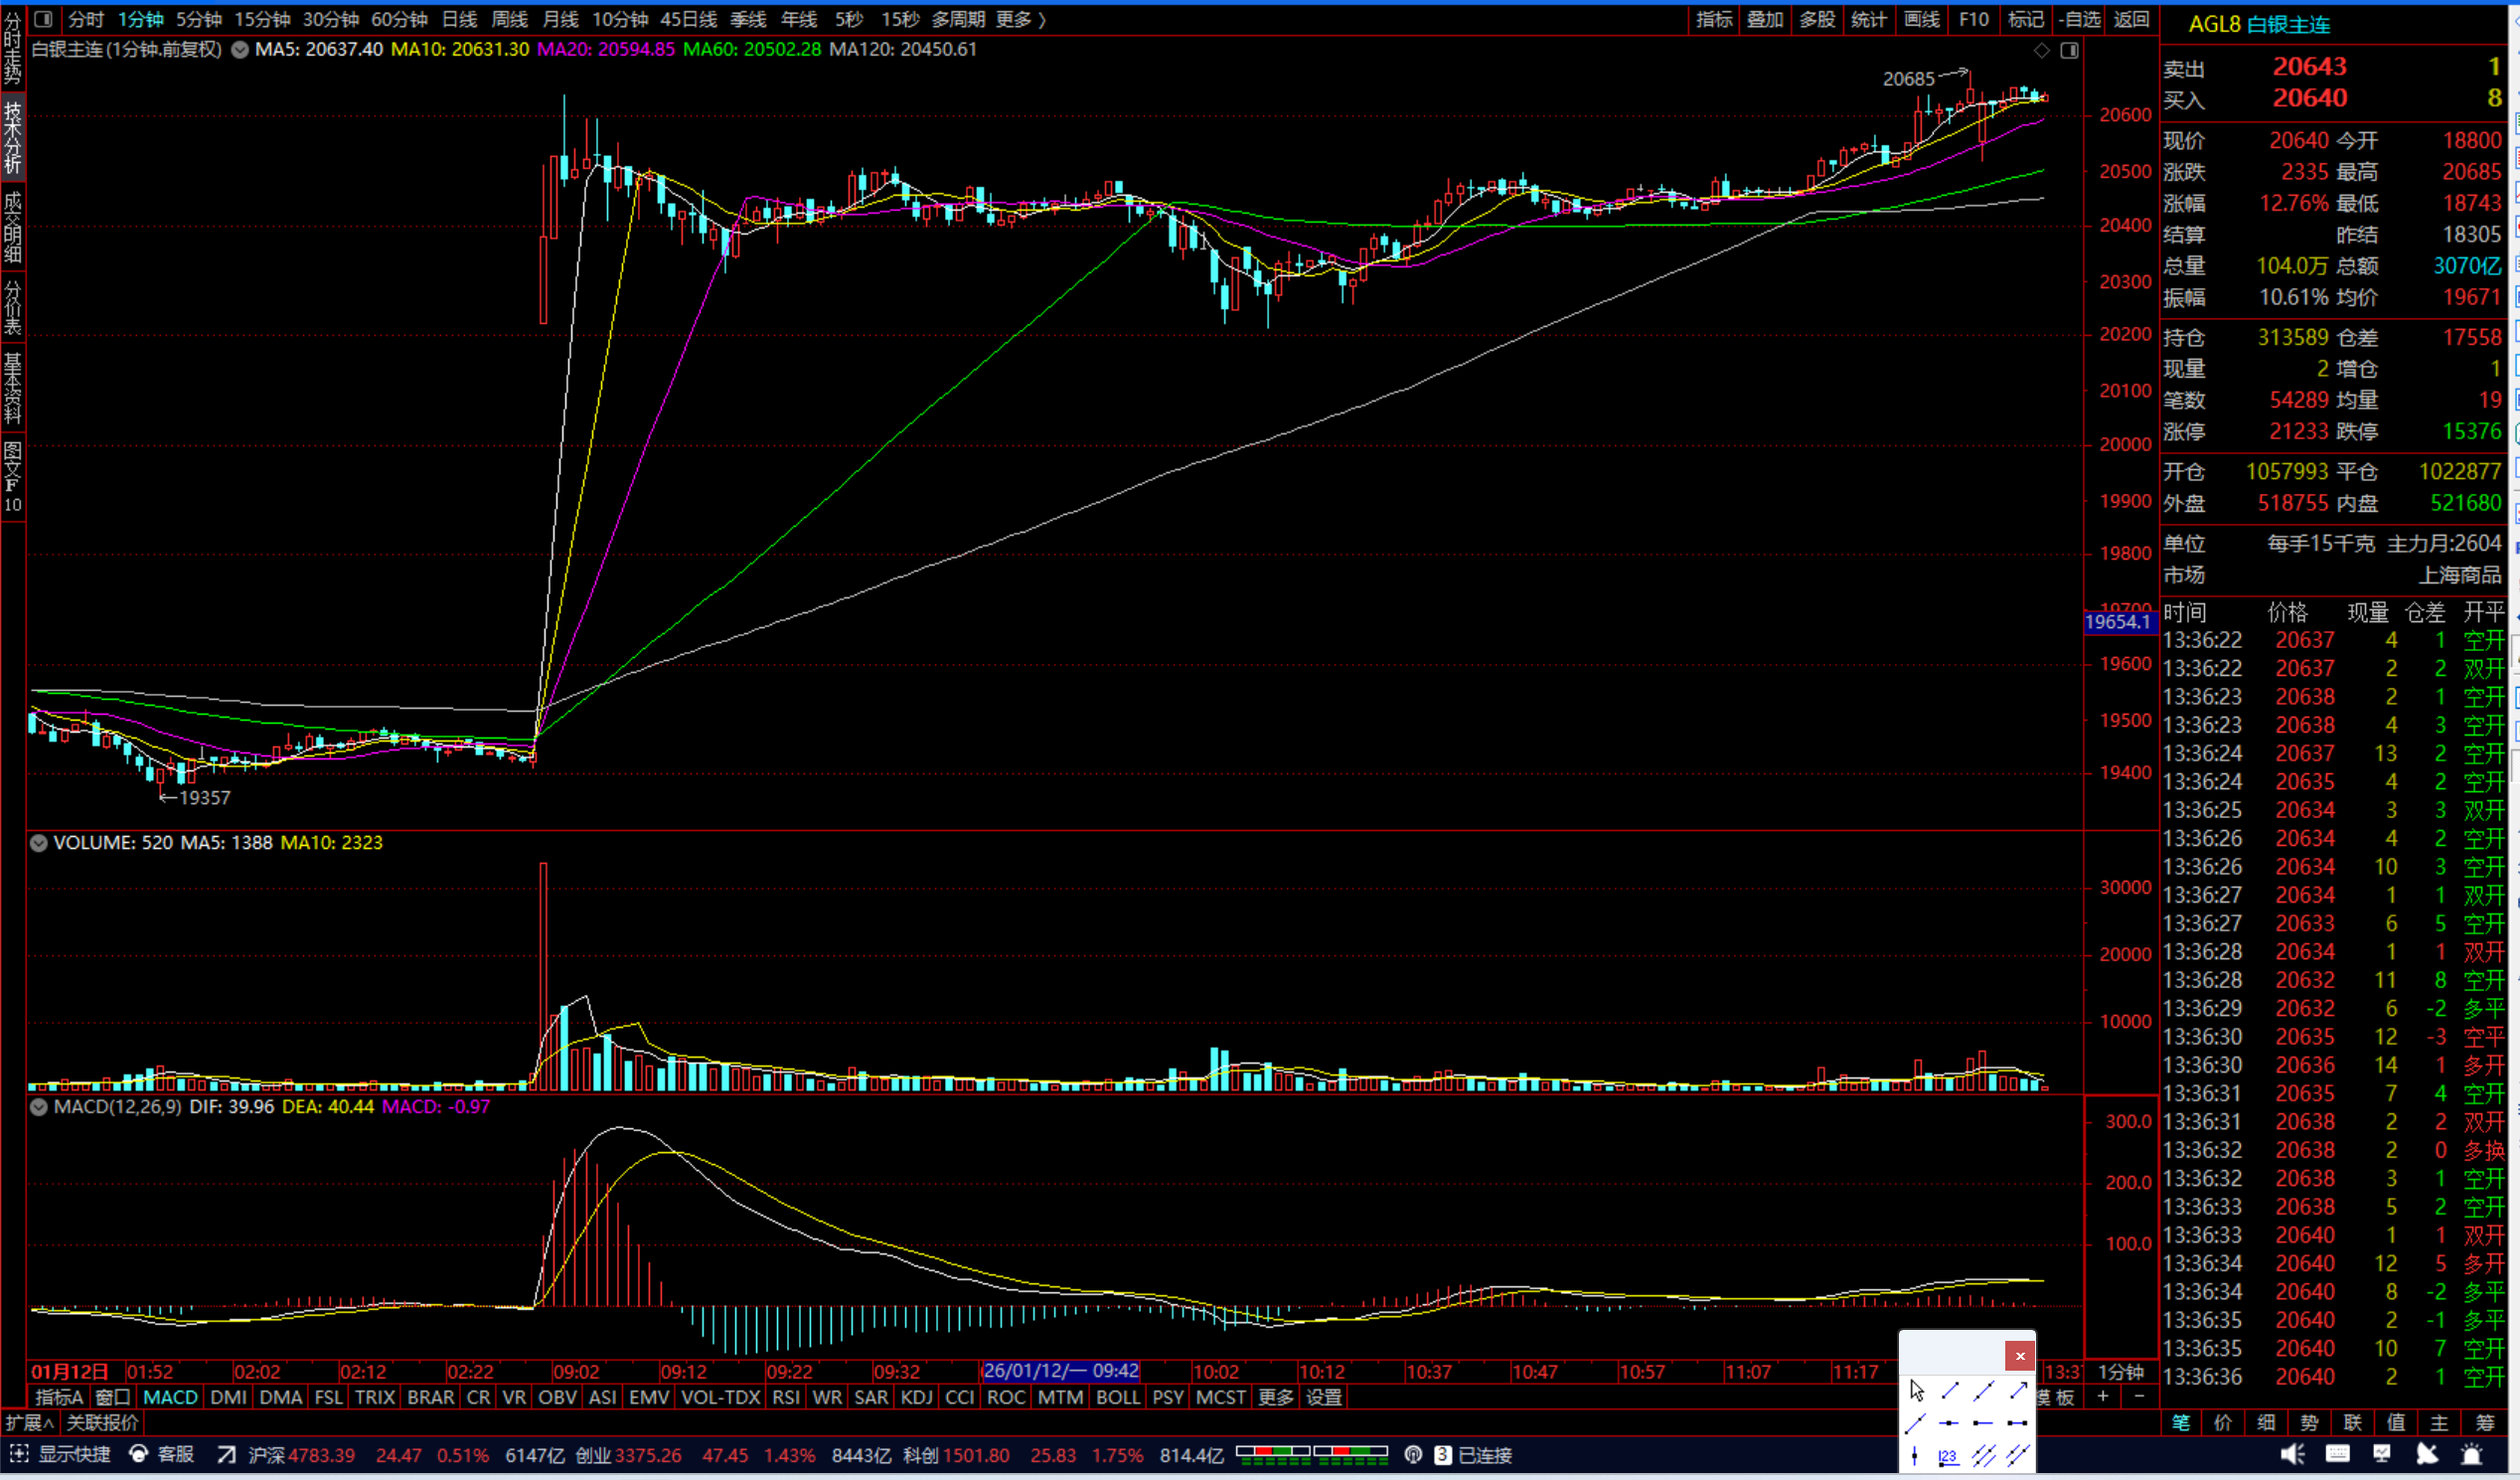
Task: Choose the parallel channel lines tool
Action: coord(1983,1455)
